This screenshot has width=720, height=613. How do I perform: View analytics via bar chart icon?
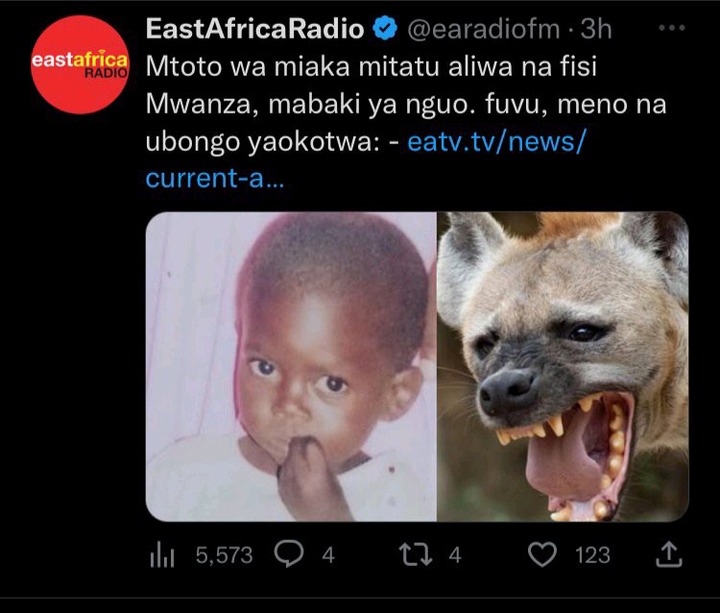click(162, 555)
